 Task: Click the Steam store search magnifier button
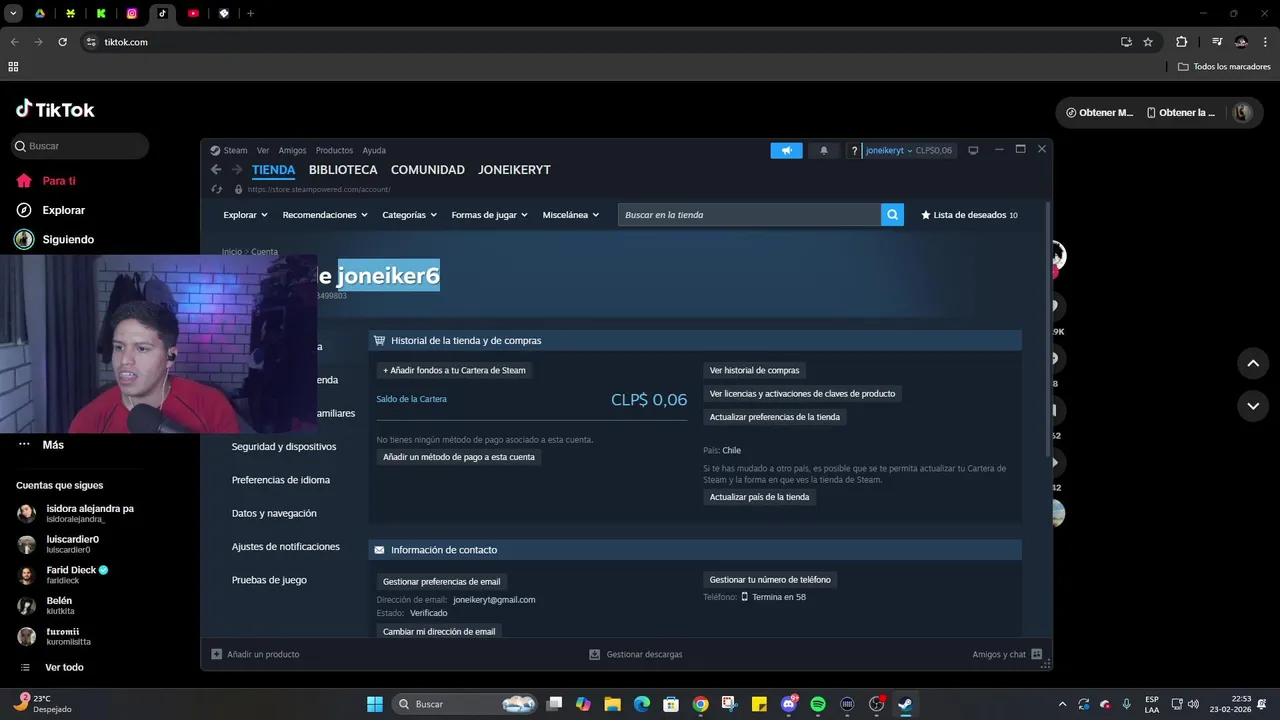(x=892, y=215)
